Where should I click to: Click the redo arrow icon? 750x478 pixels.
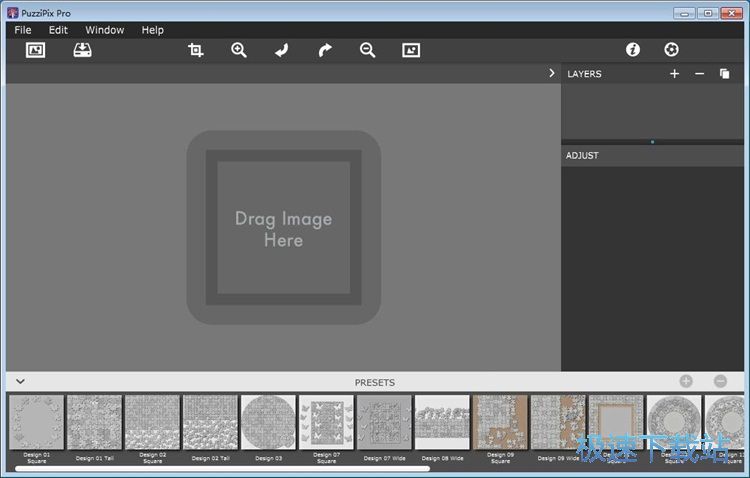tap(325, 50)
